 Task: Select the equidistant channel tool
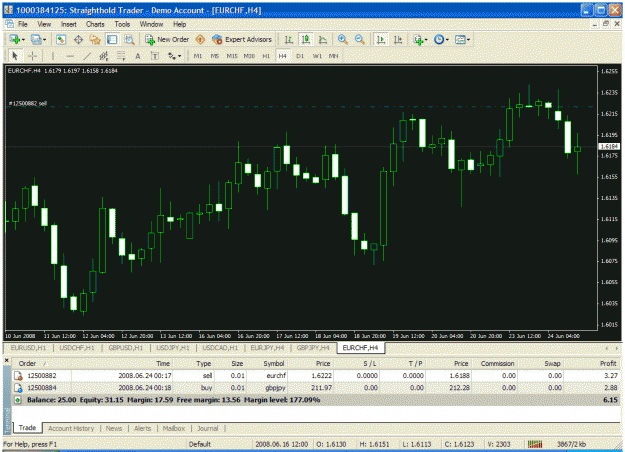(x=104, y=56)
